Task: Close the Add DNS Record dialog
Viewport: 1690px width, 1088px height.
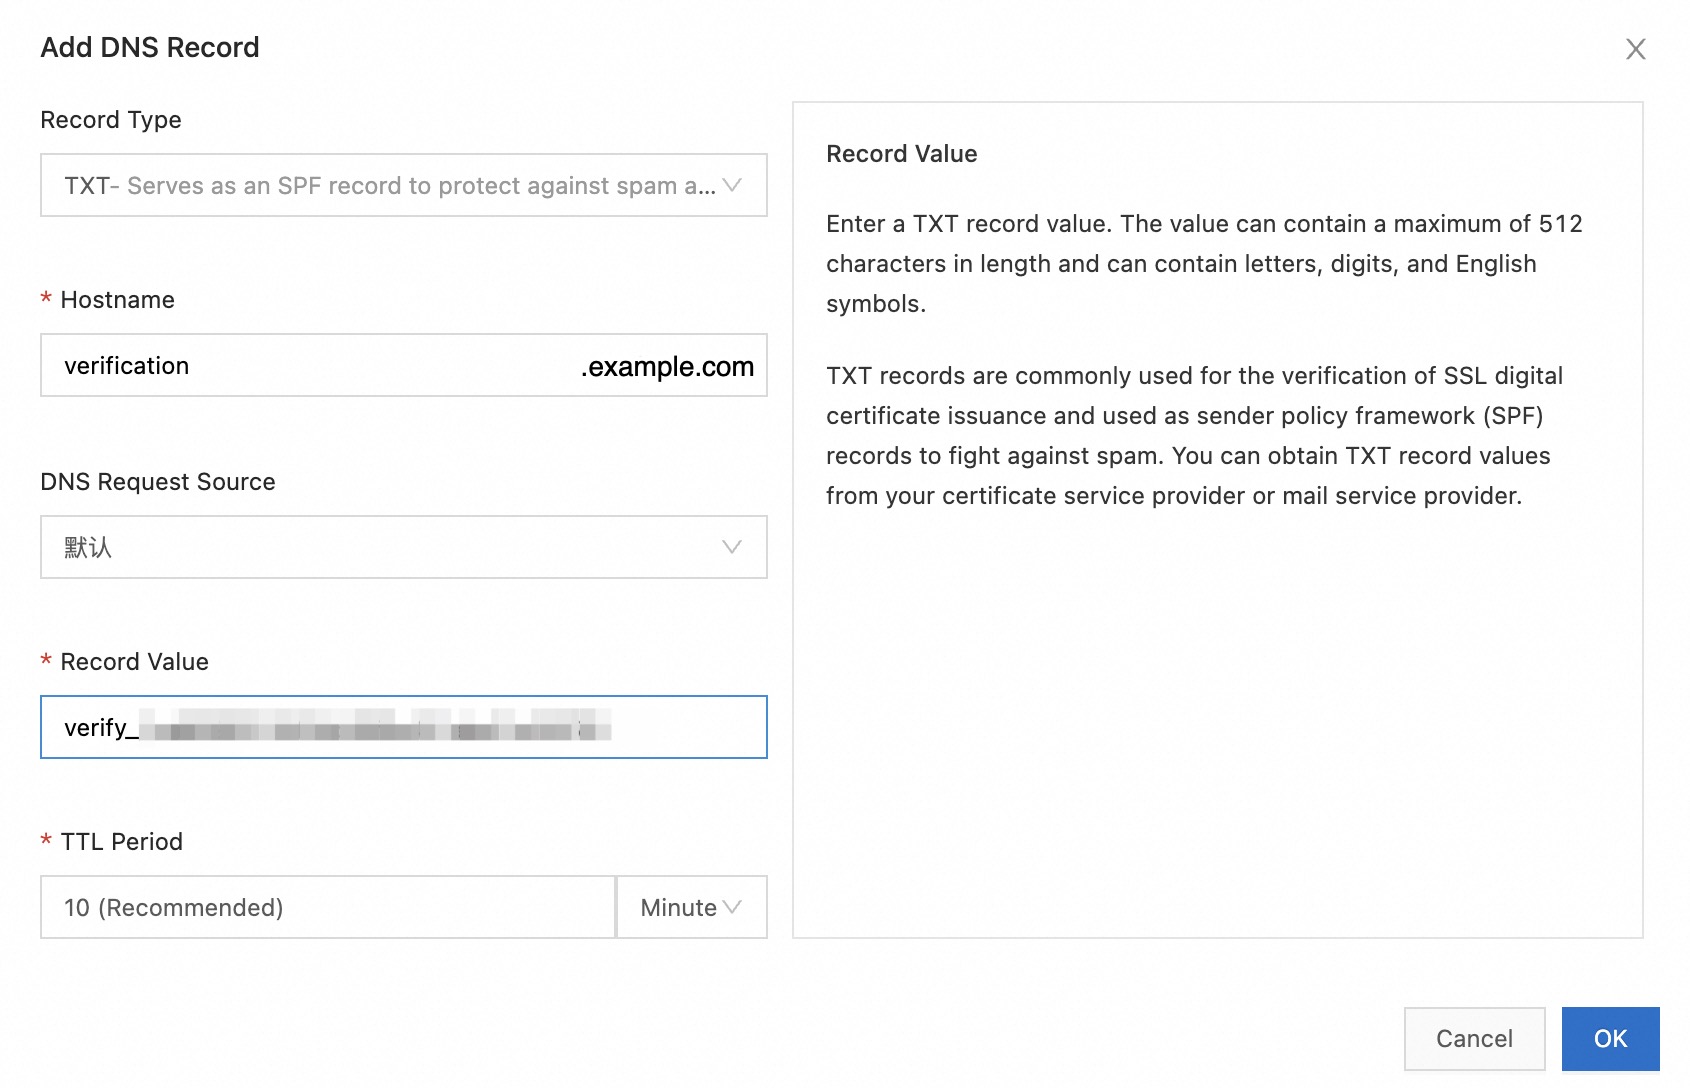Action: click(x=1635, y=49)
